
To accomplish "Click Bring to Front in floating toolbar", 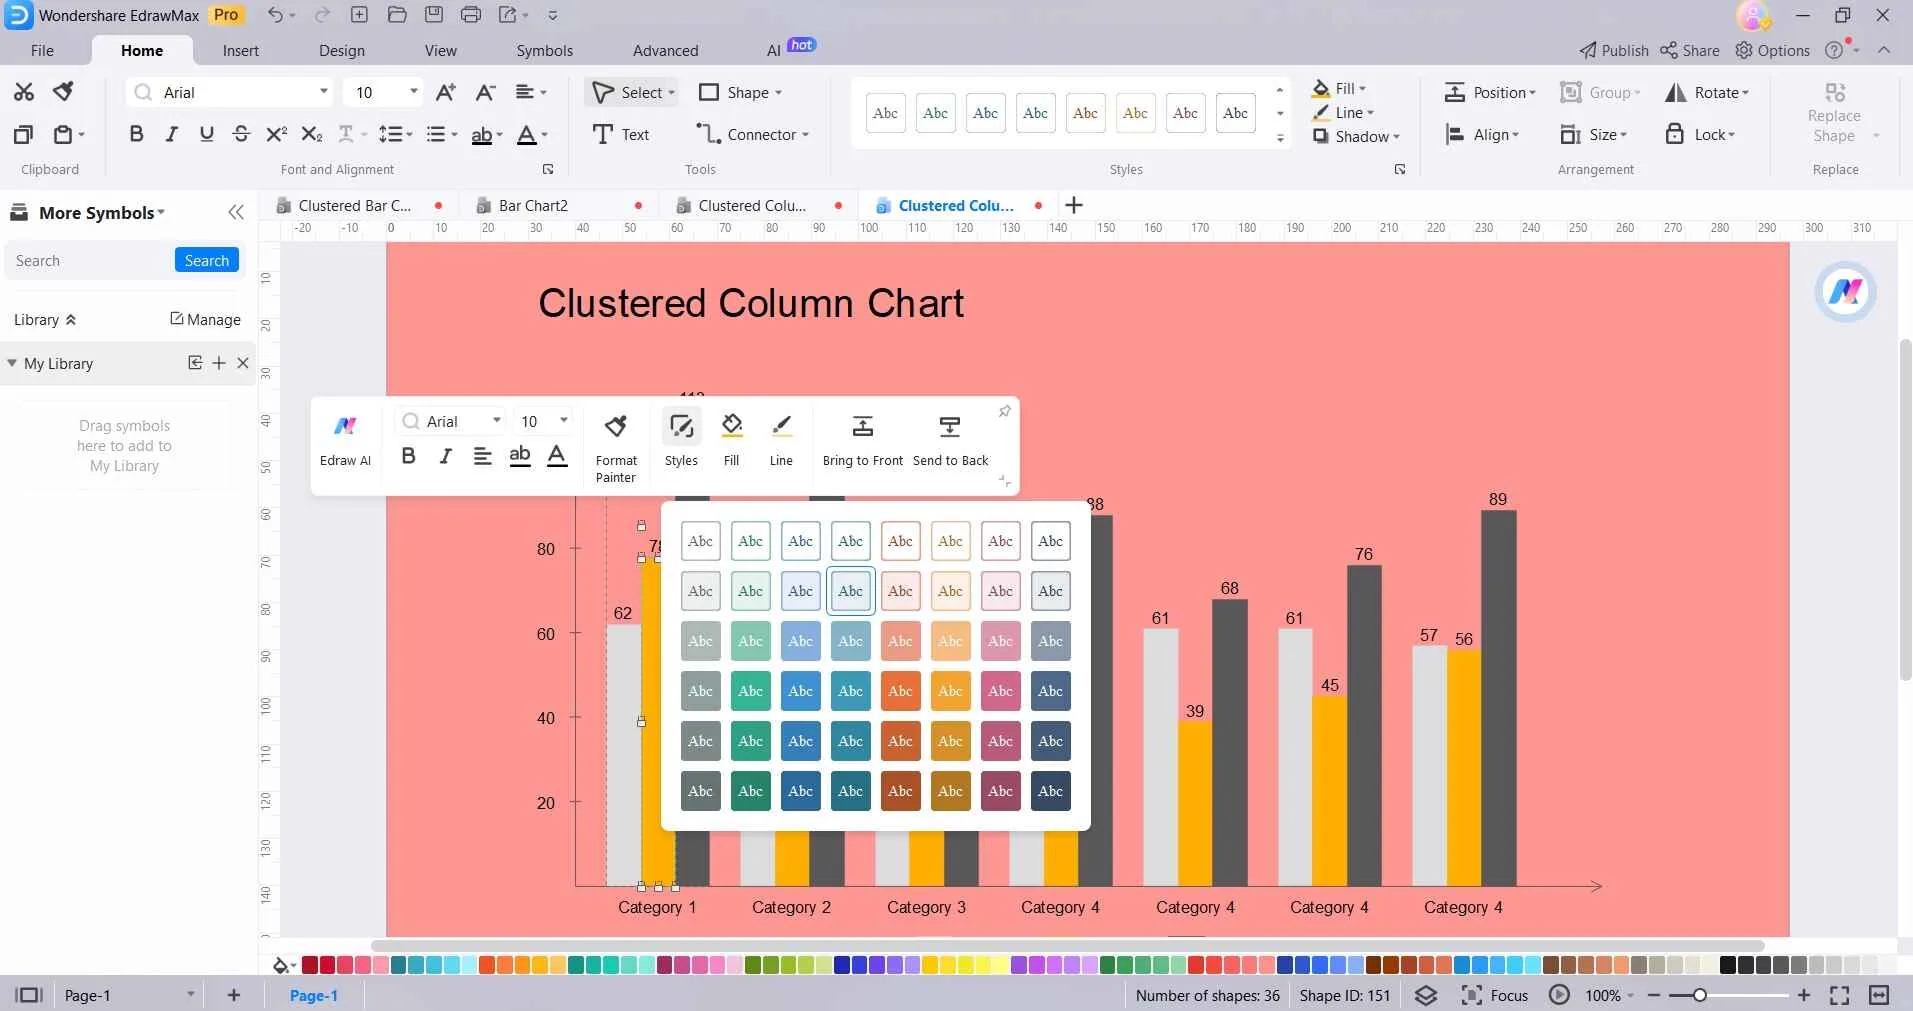I will 862,437.
